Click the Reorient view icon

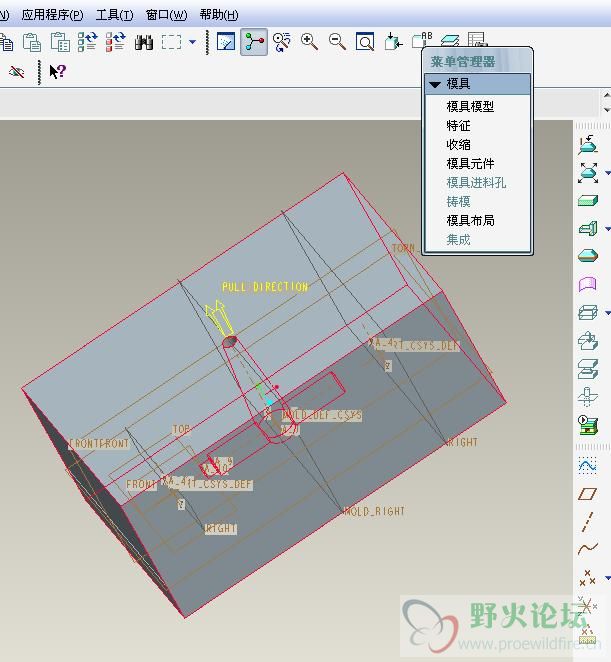point(393,42)
